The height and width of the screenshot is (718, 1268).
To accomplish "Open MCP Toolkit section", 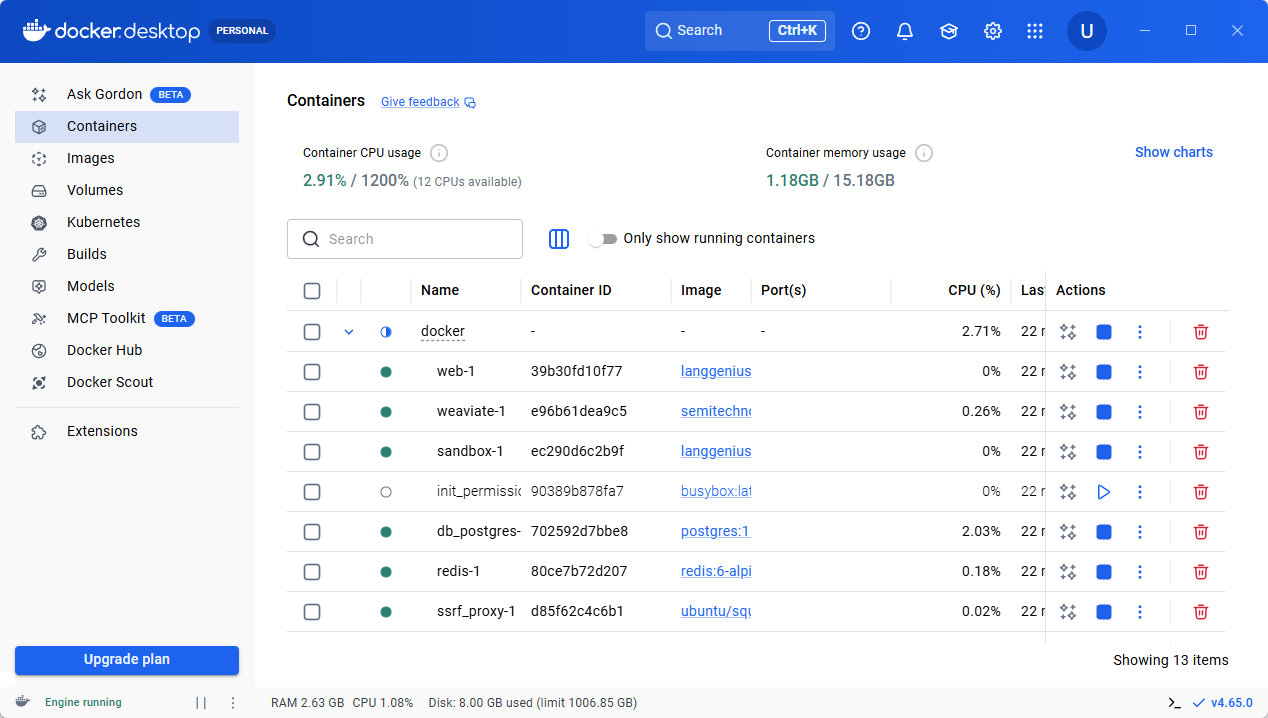I will (127, 318).
